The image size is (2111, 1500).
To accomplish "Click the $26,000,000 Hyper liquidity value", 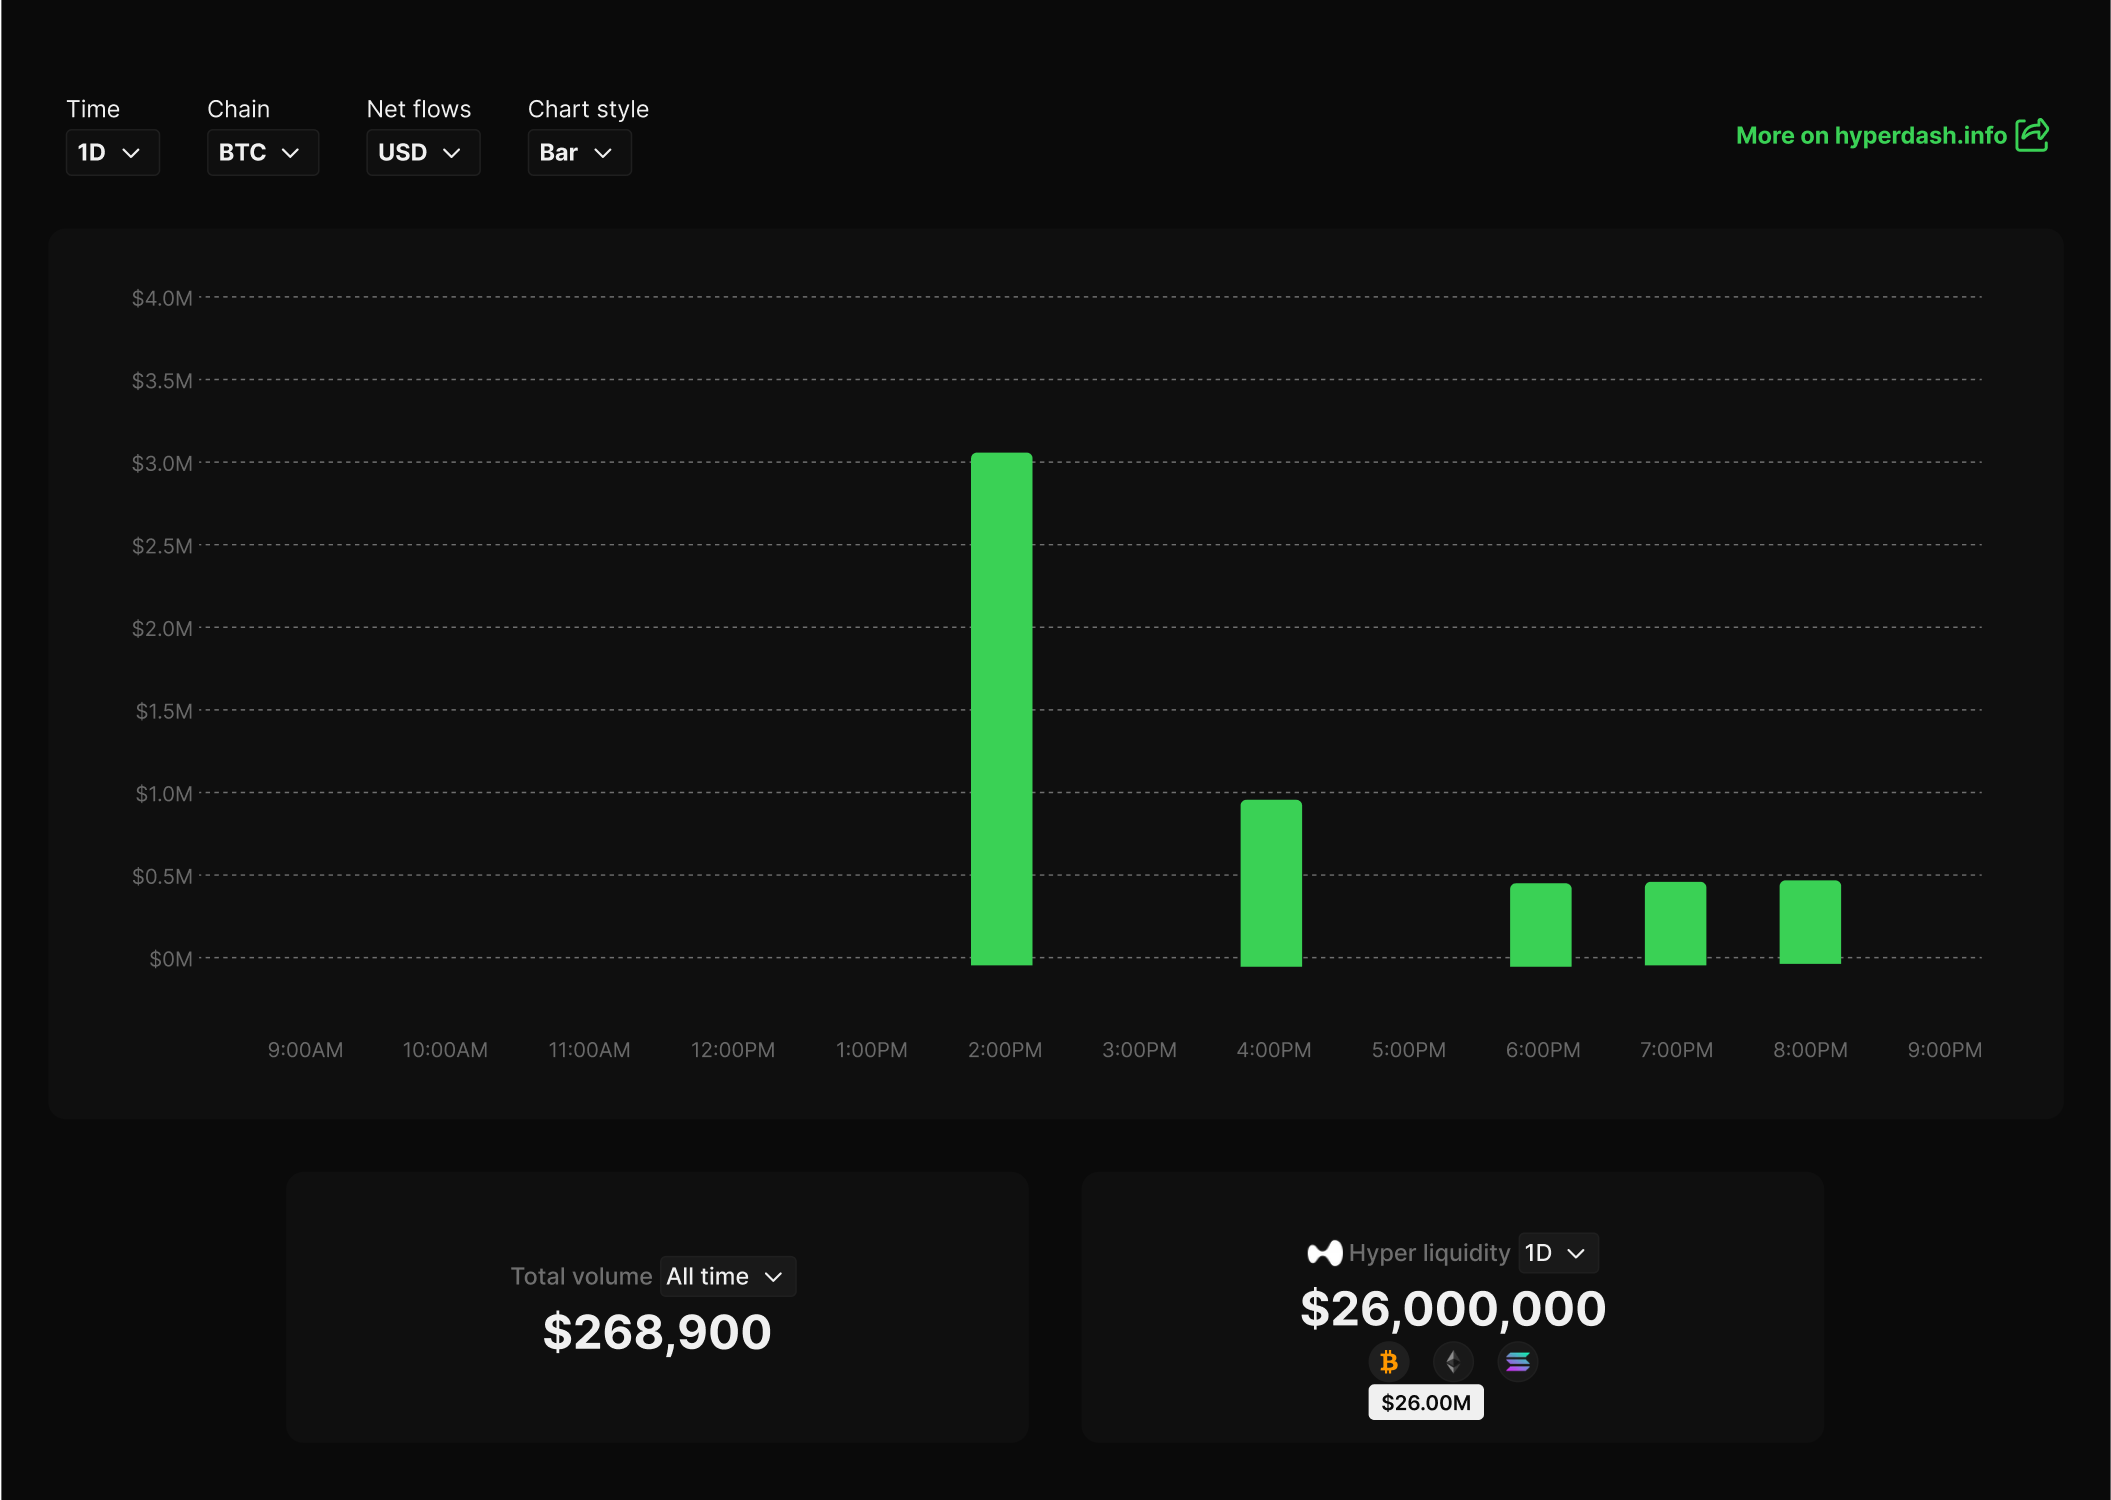I will 1452,1308.
